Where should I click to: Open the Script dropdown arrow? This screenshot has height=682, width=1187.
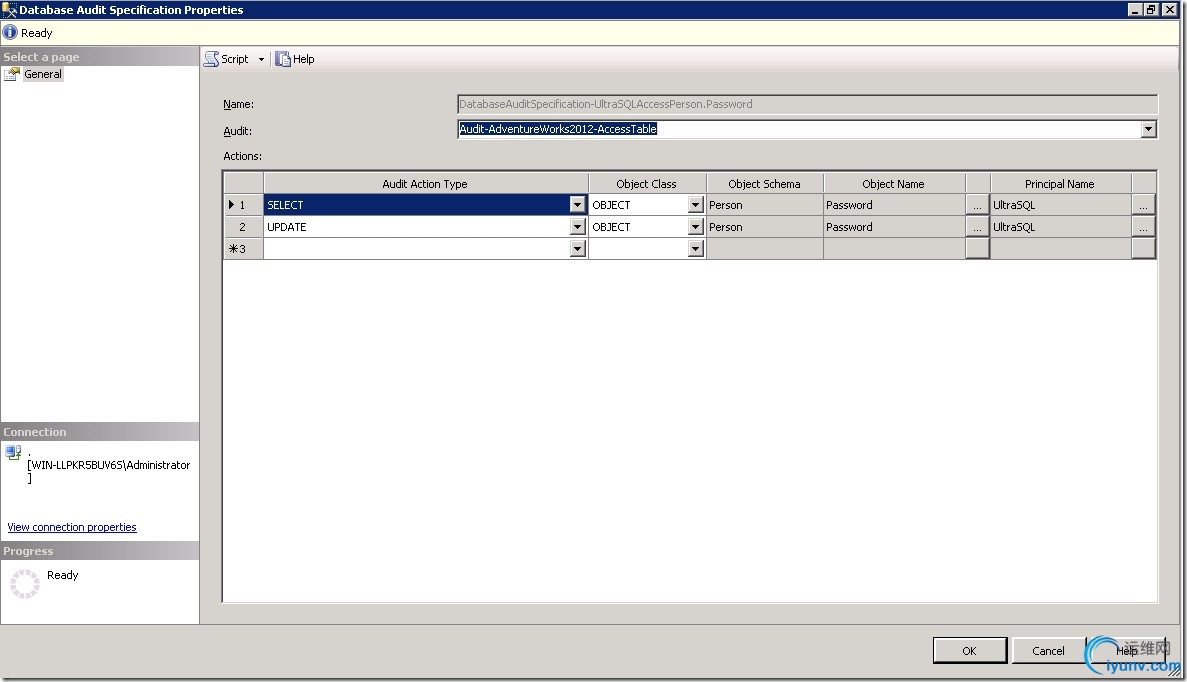click(x=261, y=59)
